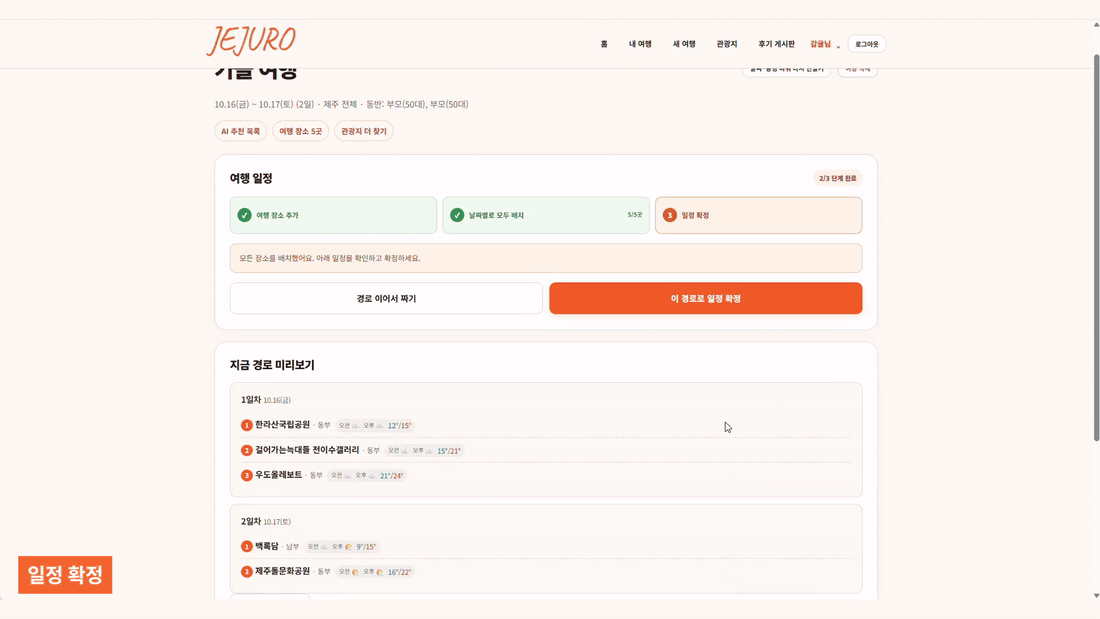Click green check icon beside 여행 장소 추가

pyautogui.click(x=244, y=215)
